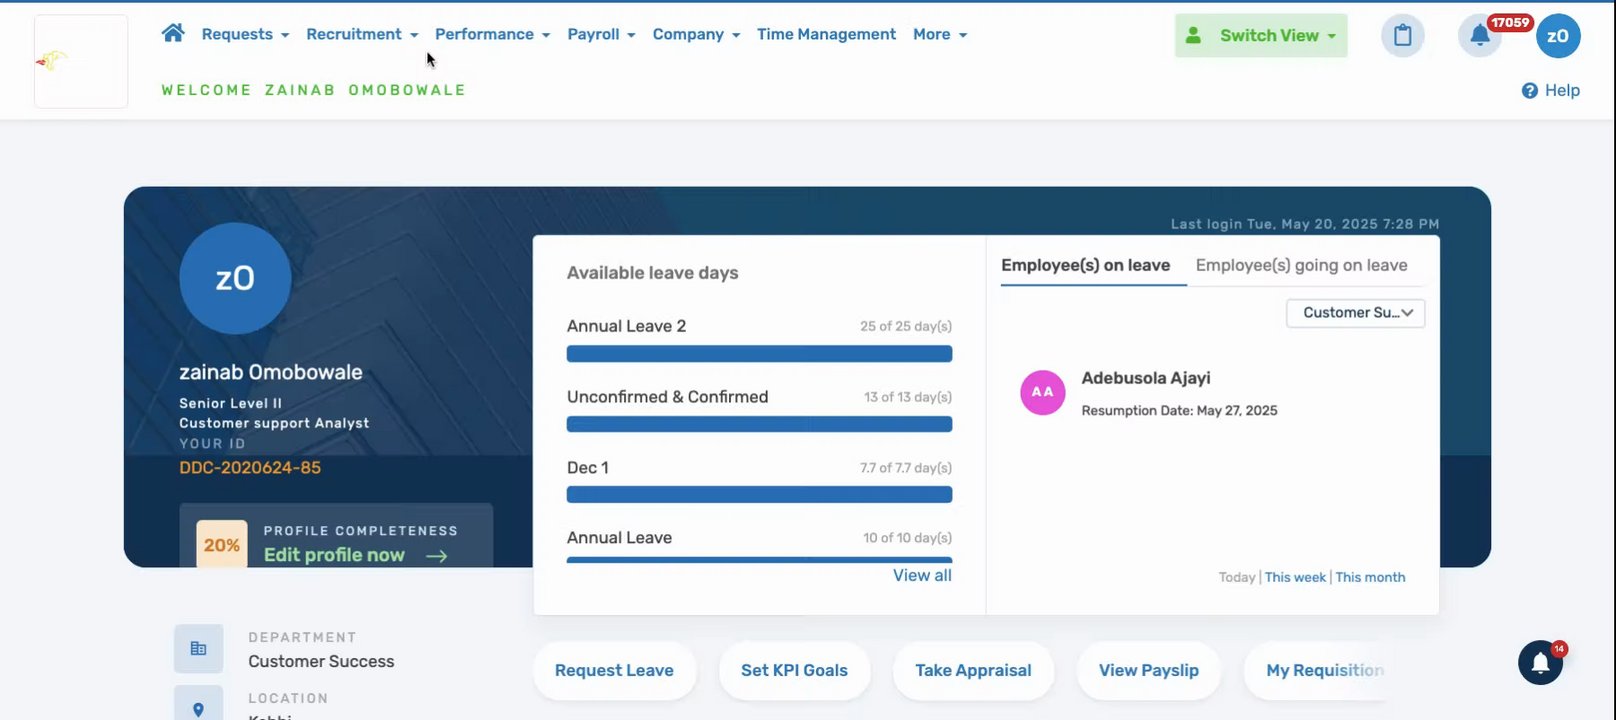The height and width of the screenshot is (720, 1616).
Task: Open the floating dark bell with the 14 badge
Action: coord(1540,662)
